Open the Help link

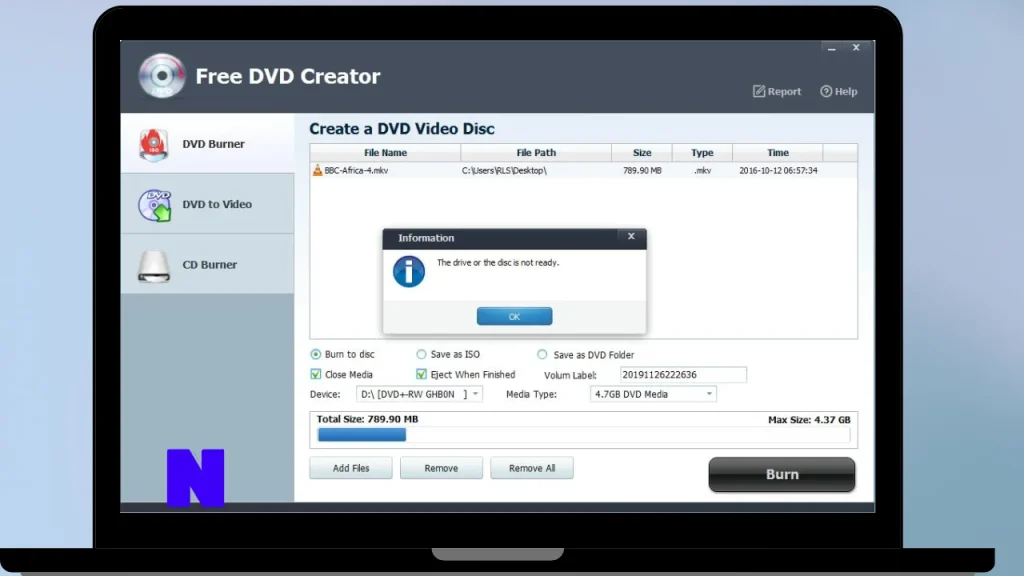[x=839, y=91]
